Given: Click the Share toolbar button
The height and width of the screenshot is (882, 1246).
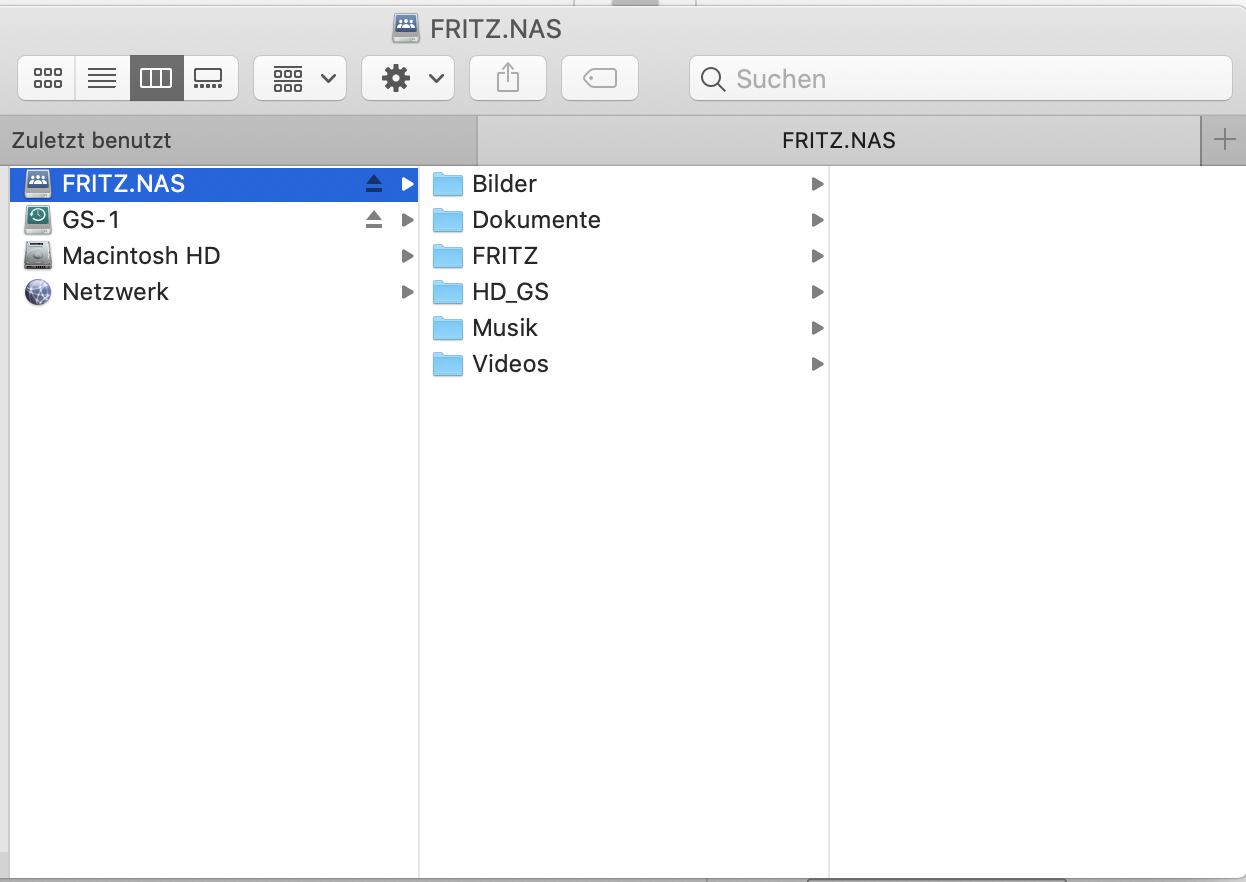Looking at the screenshot, I should tap(508, 78).
